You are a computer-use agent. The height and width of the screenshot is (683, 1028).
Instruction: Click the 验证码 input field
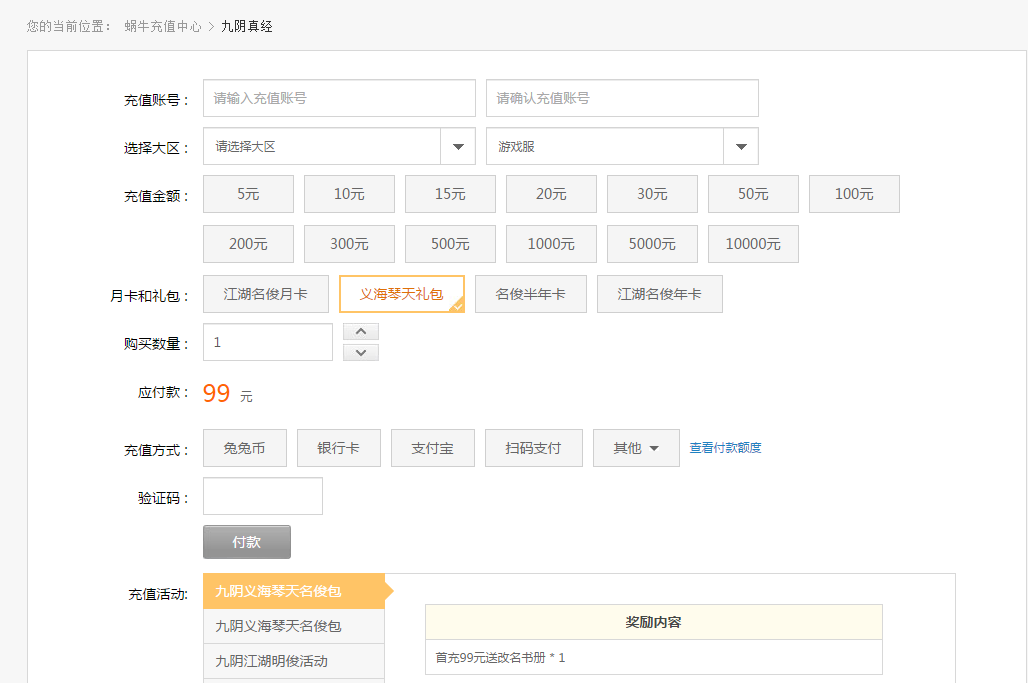[262, 496]
